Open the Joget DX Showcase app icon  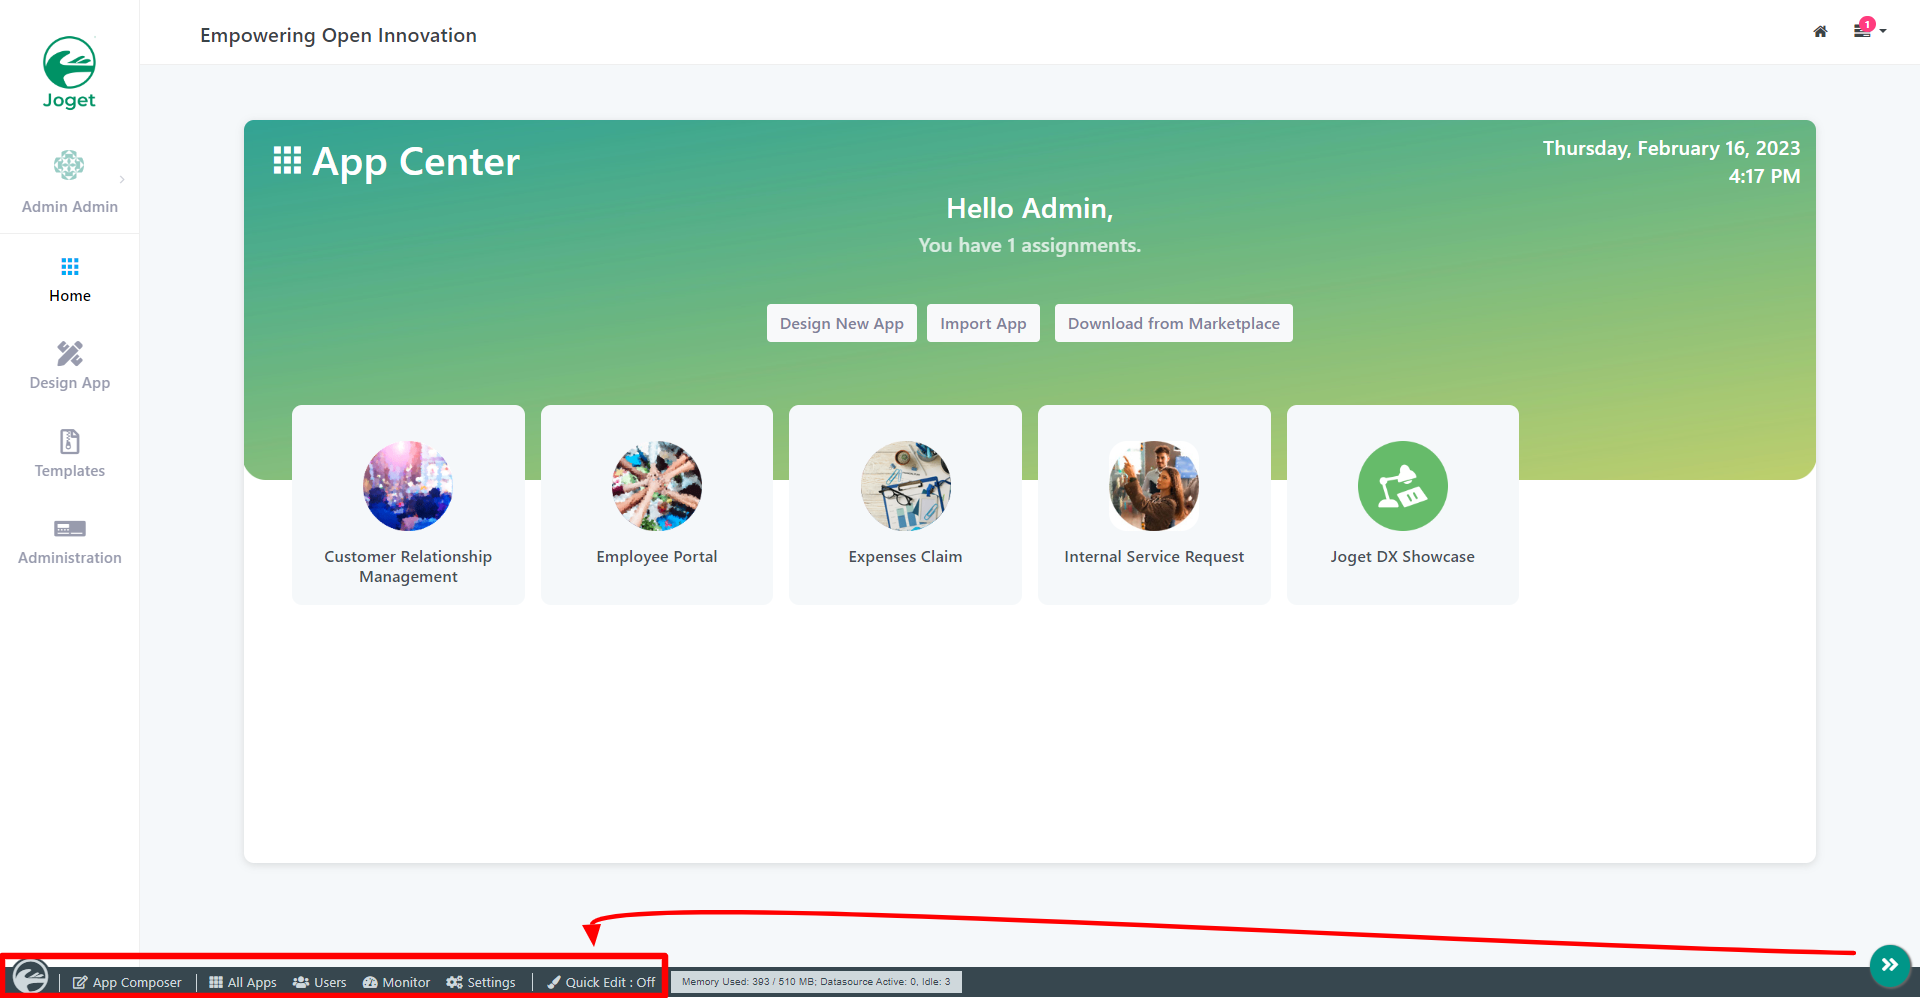coord(1403,486)
